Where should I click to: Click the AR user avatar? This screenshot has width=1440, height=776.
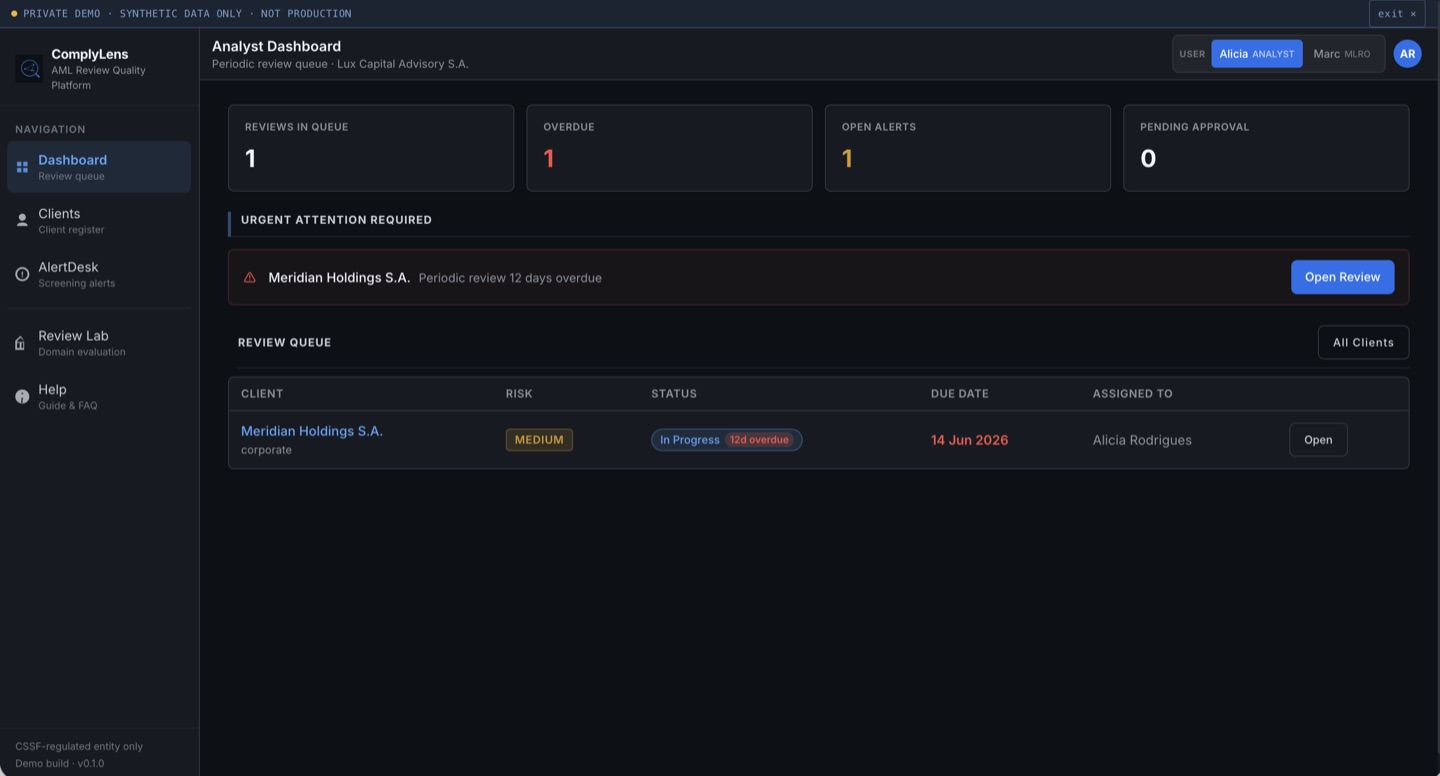pos(1407,54)
